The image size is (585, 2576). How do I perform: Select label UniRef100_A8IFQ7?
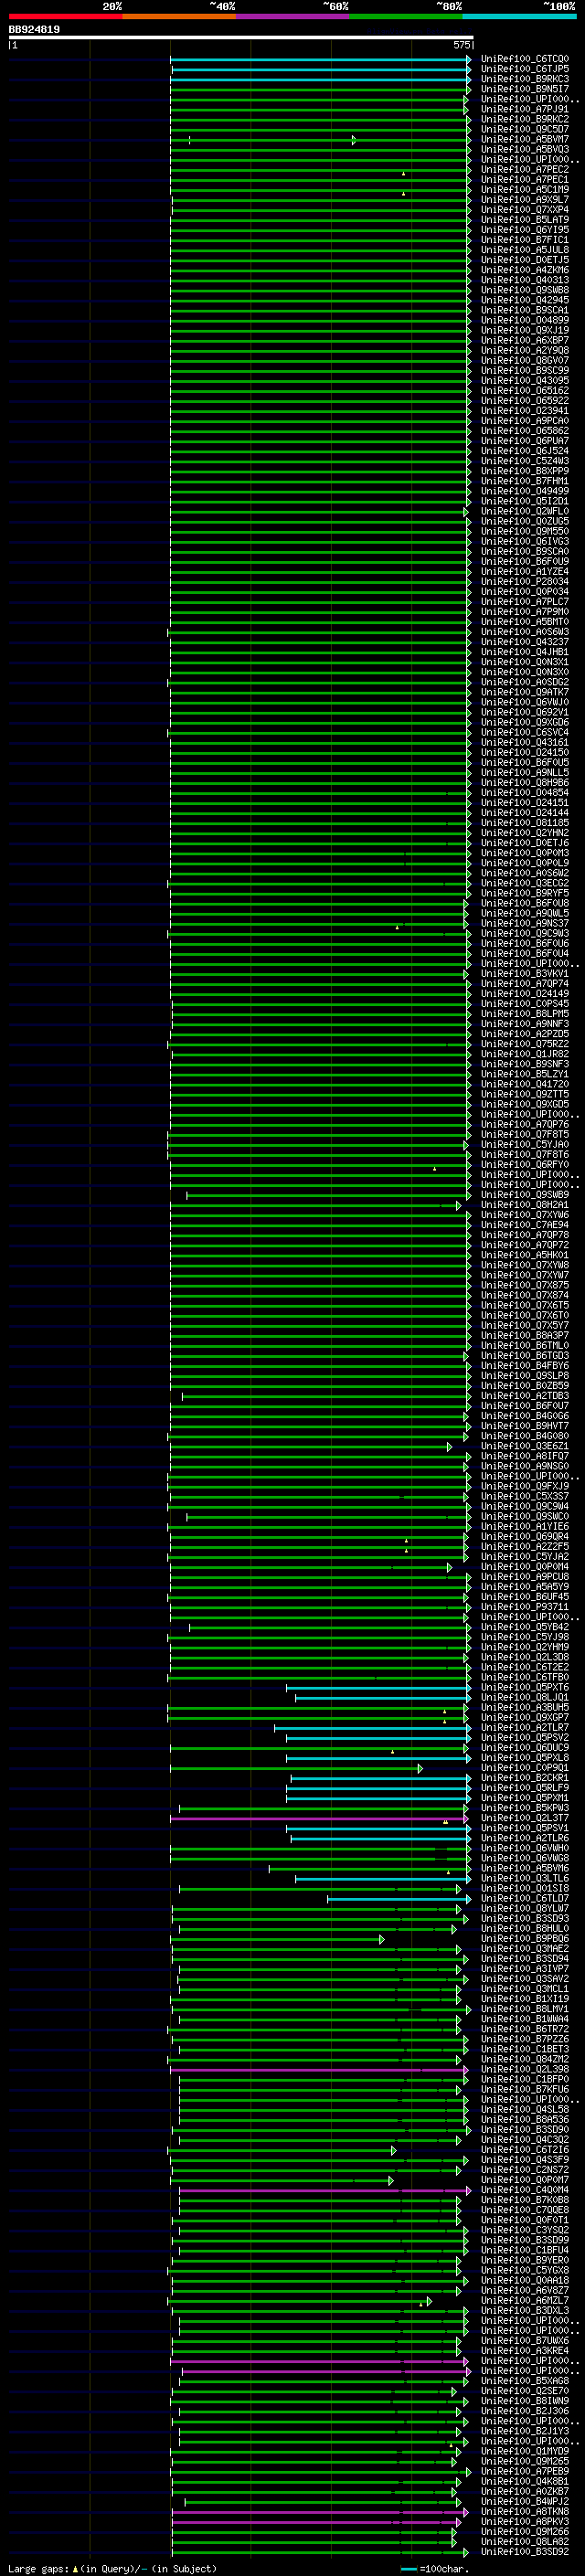pyautogui.click(x=525, y=1456)
